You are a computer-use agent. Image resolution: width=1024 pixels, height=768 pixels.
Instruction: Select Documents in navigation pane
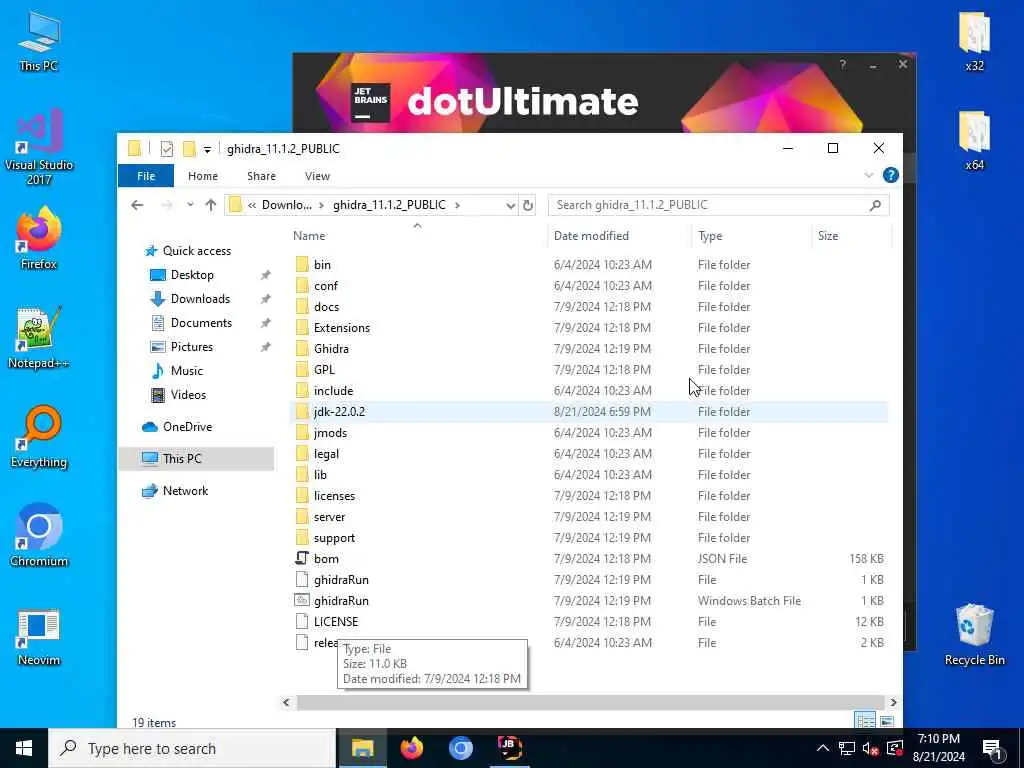pyautogui.click(x=201, y=323)
